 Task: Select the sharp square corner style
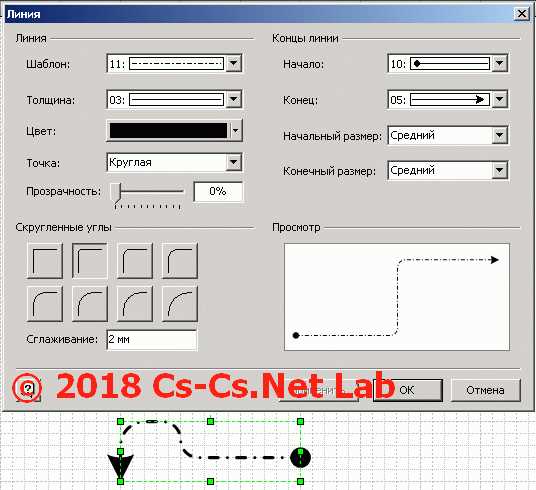[45, 261]
